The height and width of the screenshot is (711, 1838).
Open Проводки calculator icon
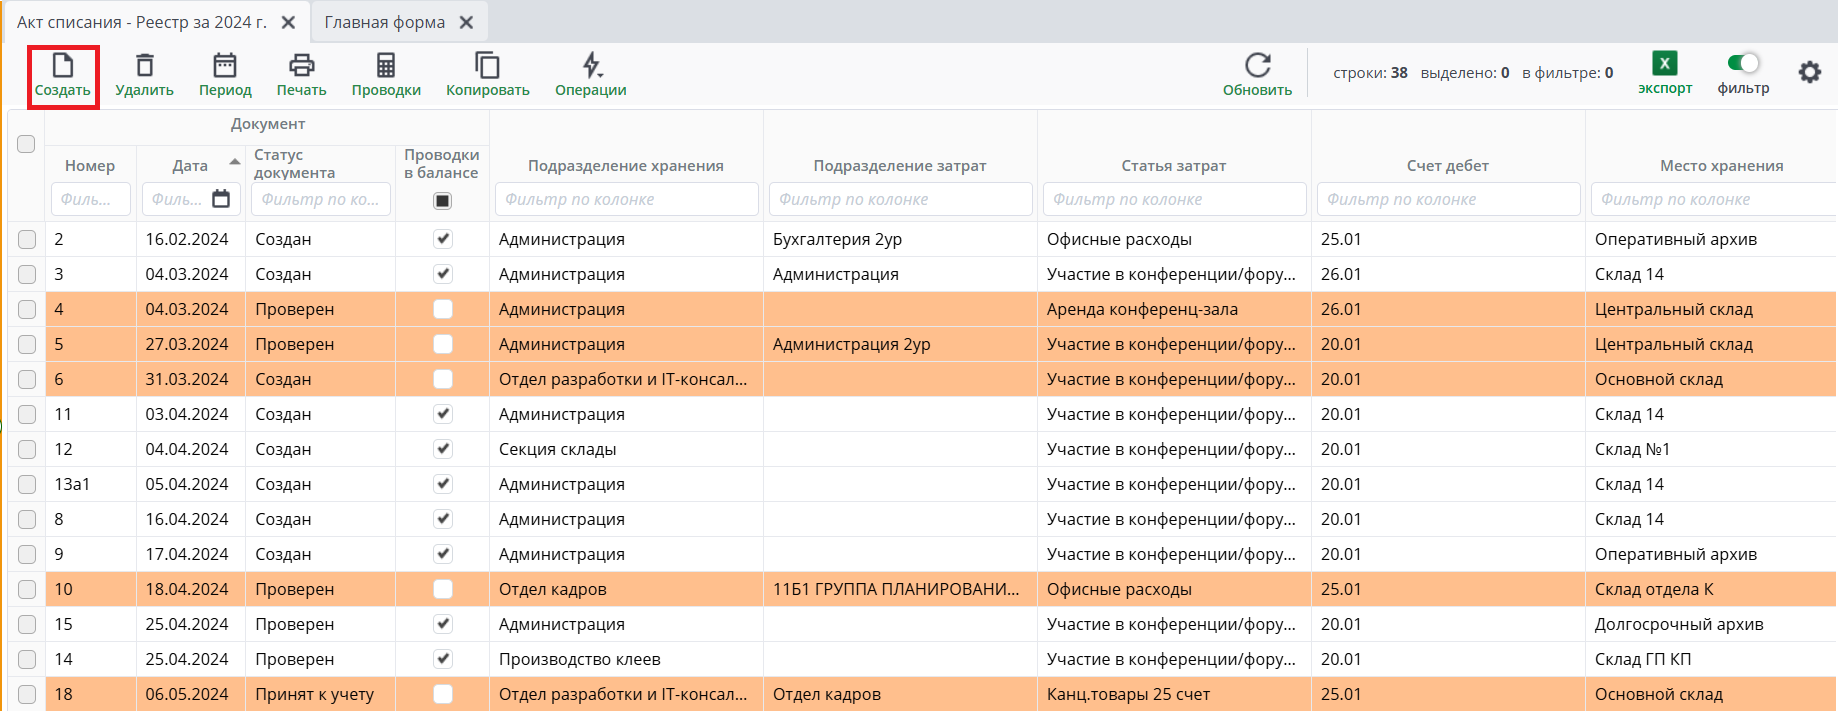pos(386,66)
